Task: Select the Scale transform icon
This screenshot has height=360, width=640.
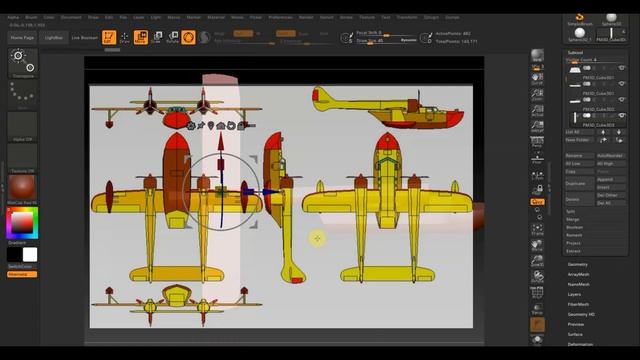Action: click(156, 37)
